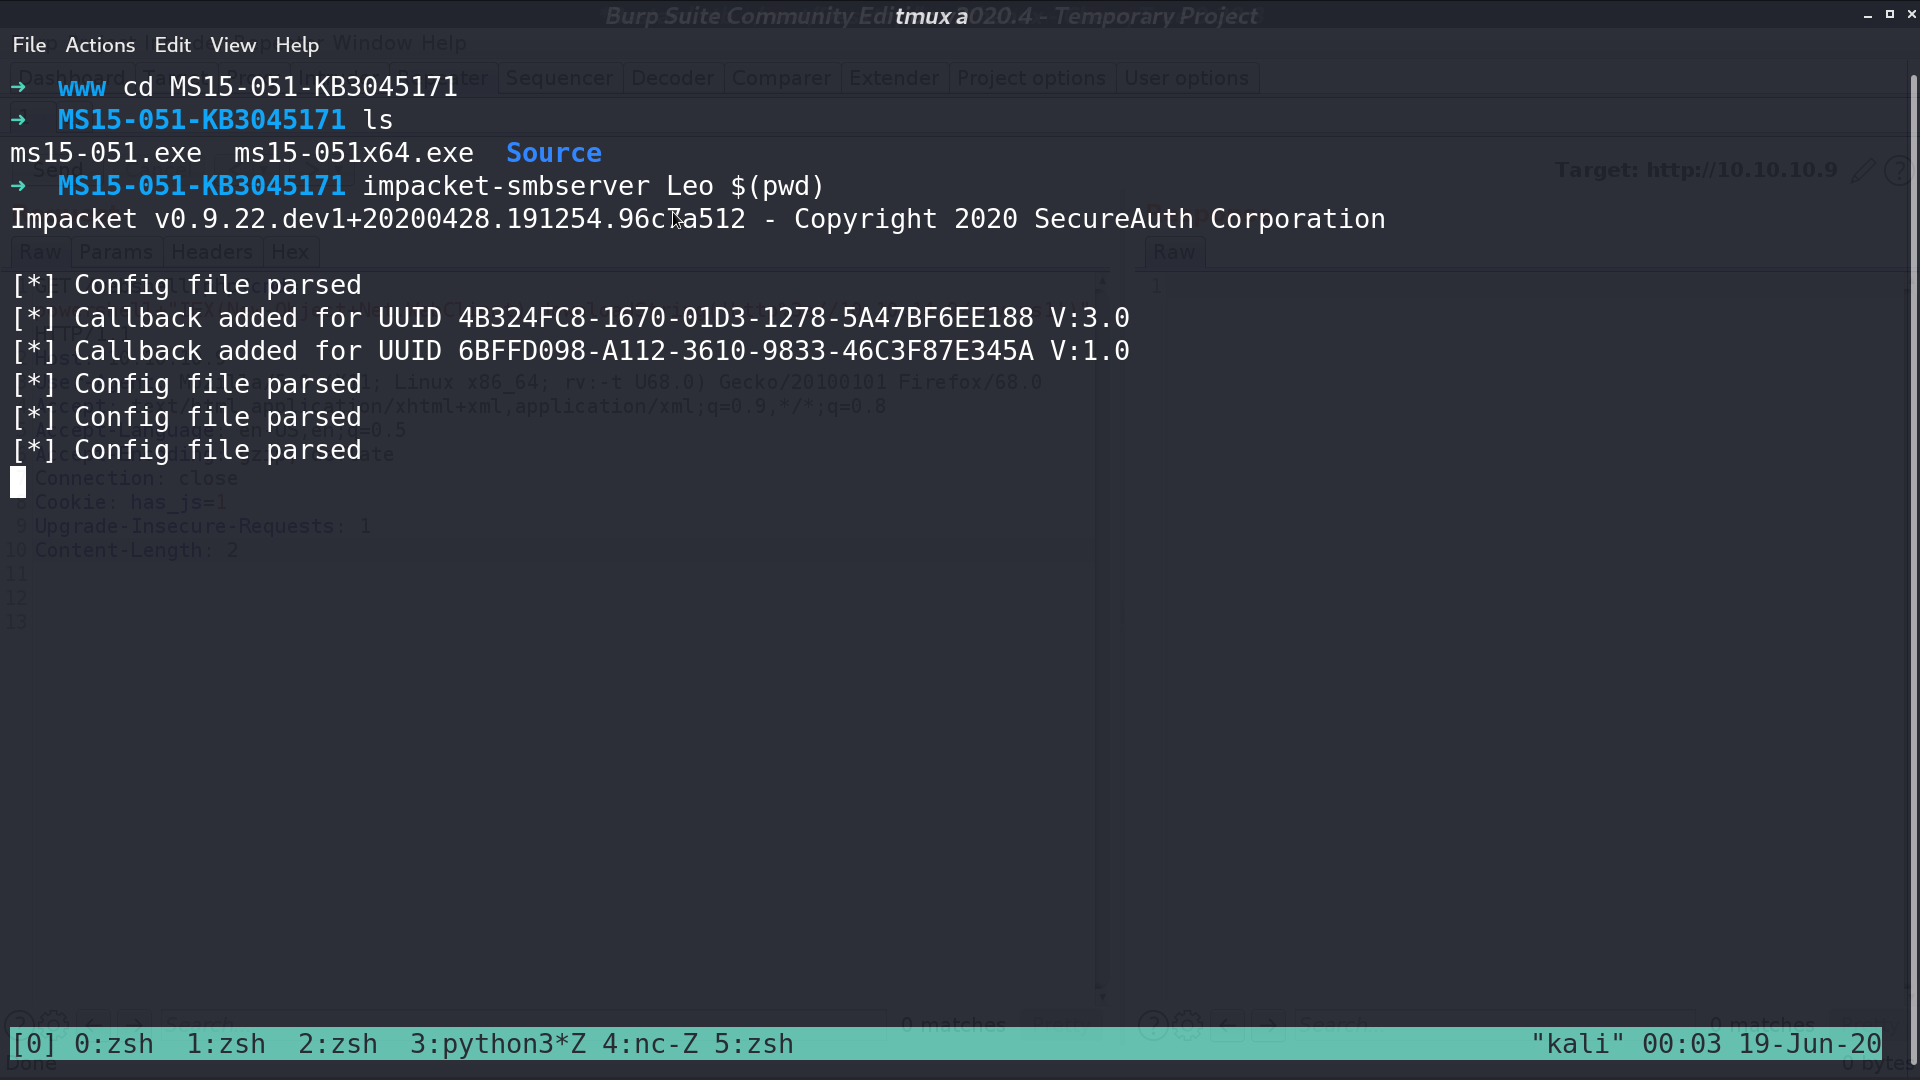1920x1080 pixels.
Task: Open the Edit menu
Action: [172, 45]
